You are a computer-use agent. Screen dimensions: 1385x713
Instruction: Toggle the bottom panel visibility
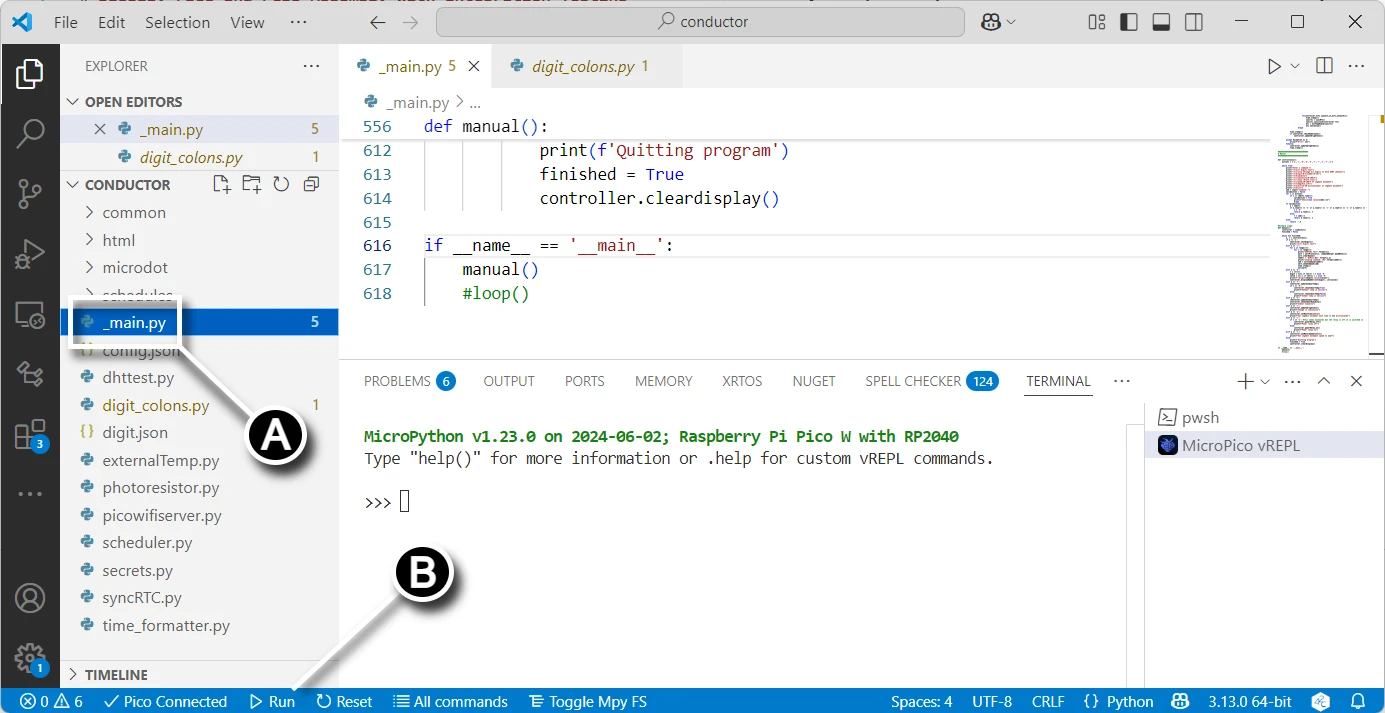pos(1161,22)
